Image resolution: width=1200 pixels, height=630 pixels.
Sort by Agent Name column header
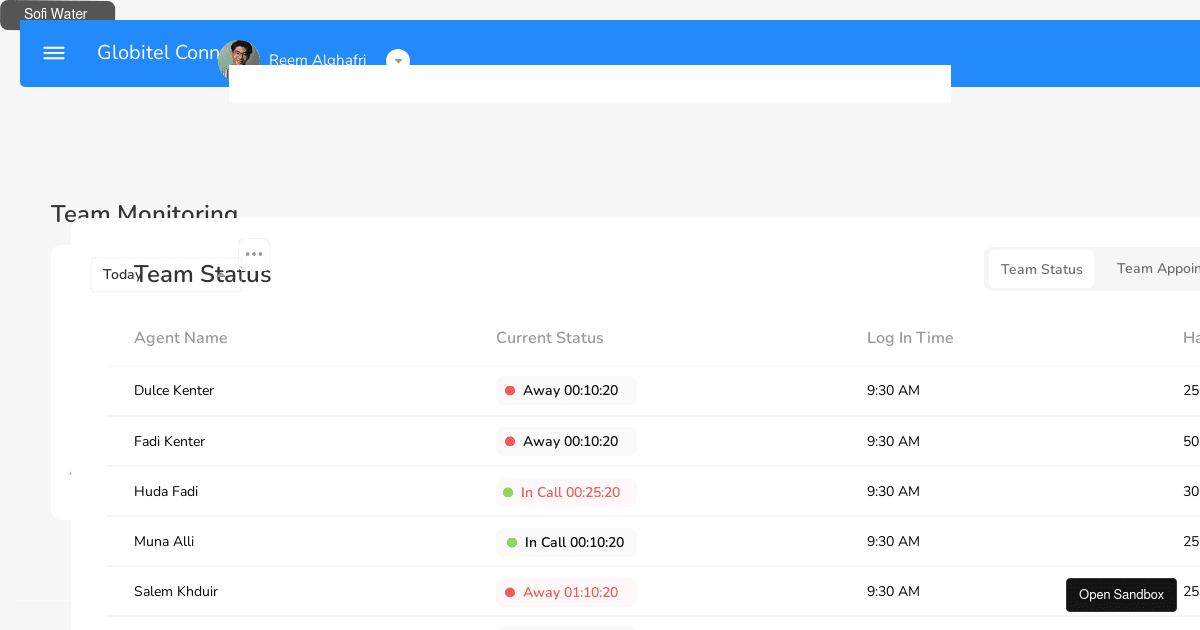tap(181, 338)
